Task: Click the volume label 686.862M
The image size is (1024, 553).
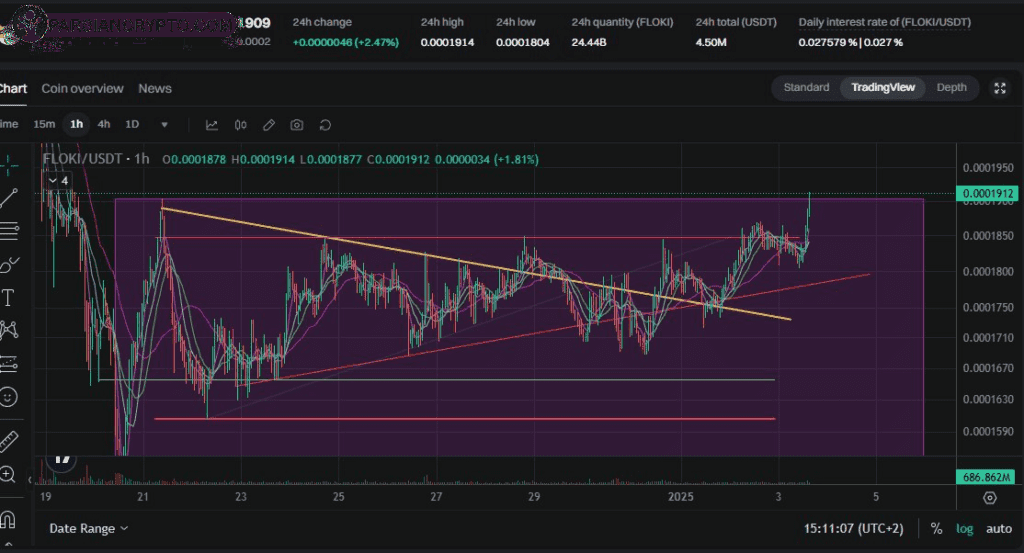Action: (986, 477)
